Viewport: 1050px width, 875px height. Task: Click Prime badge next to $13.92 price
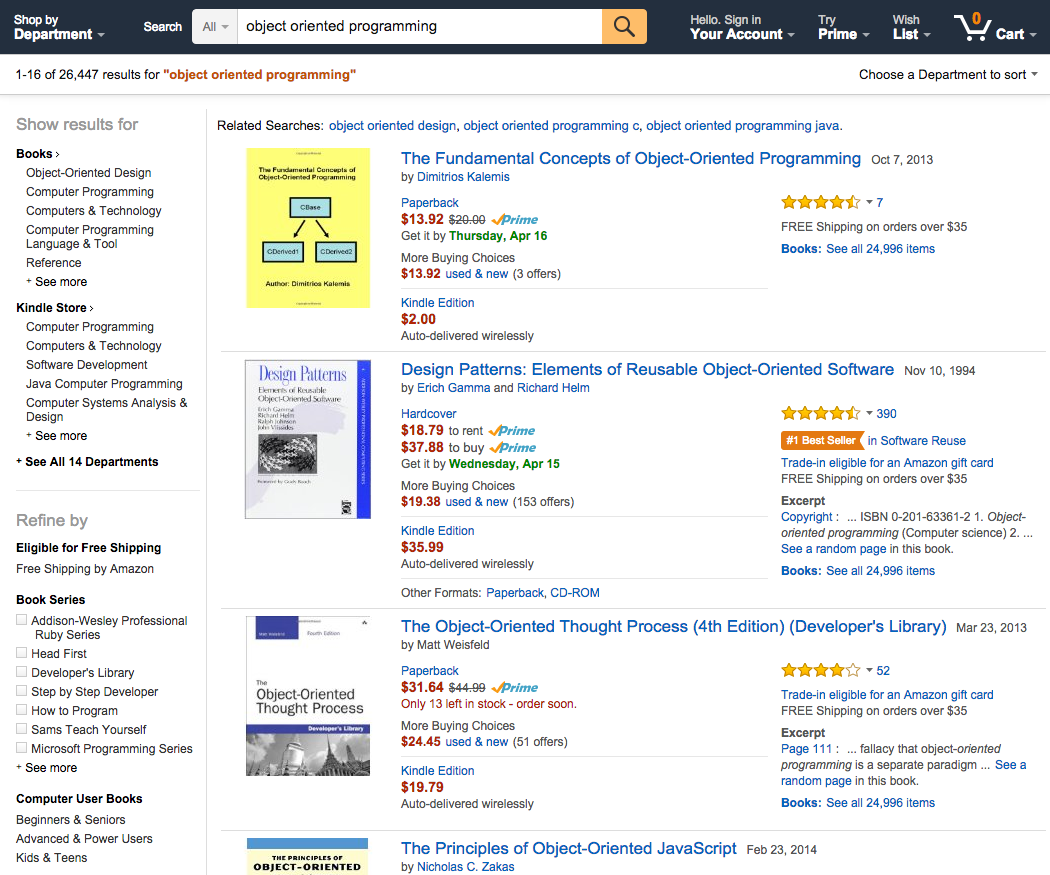tap(514, 220)
